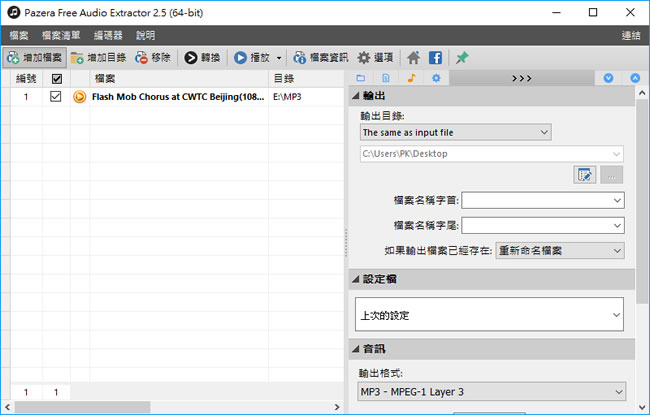
Task: Open the 'The same as input file' dropdown
Action: [x=456, y=133]
